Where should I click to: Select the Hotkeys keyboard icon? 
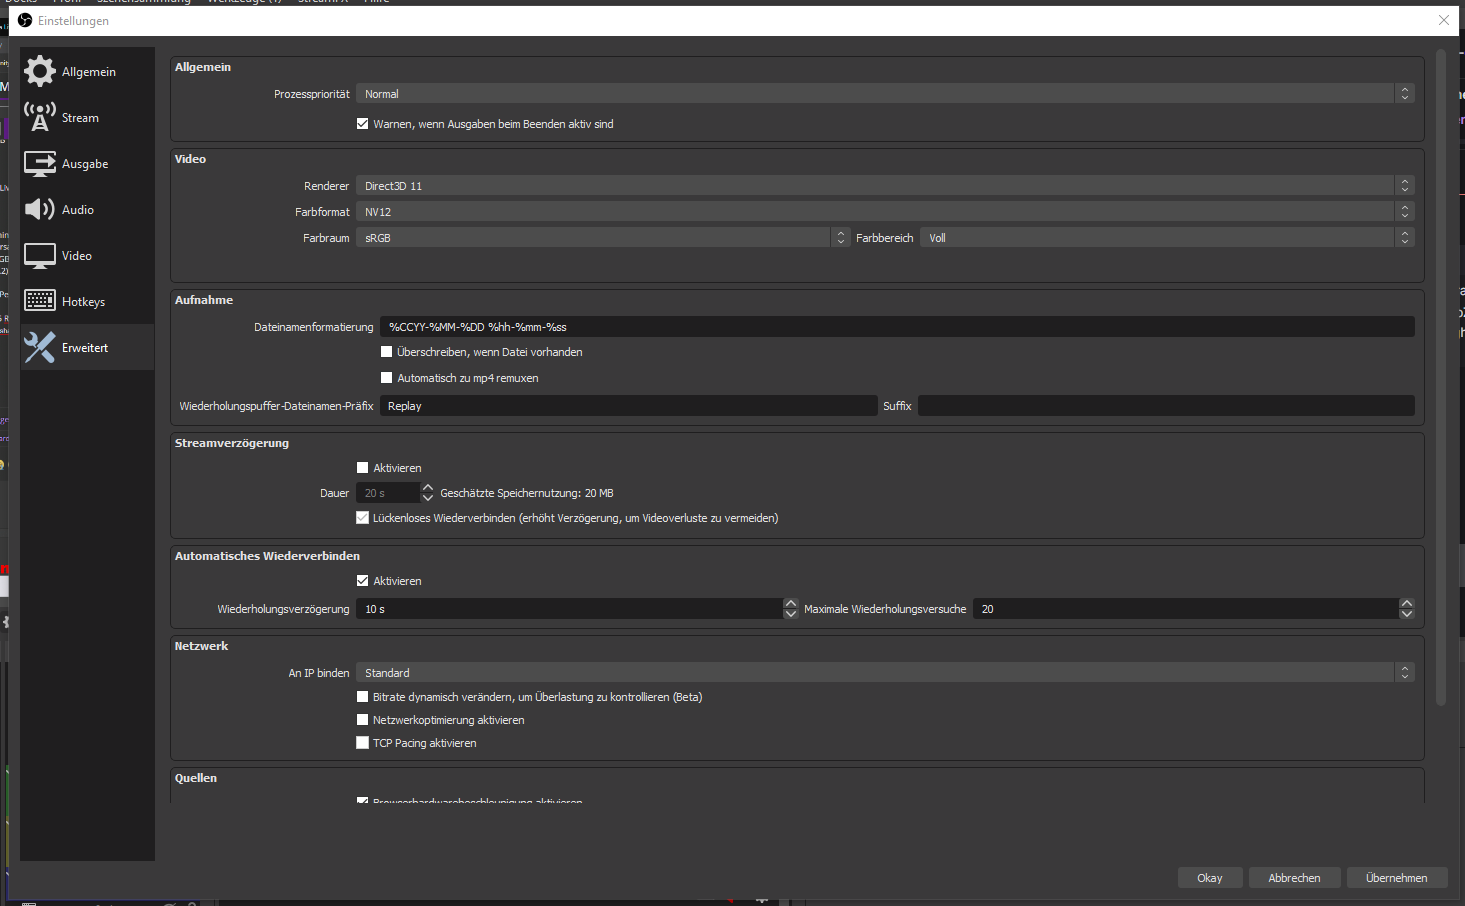[40, 301]
